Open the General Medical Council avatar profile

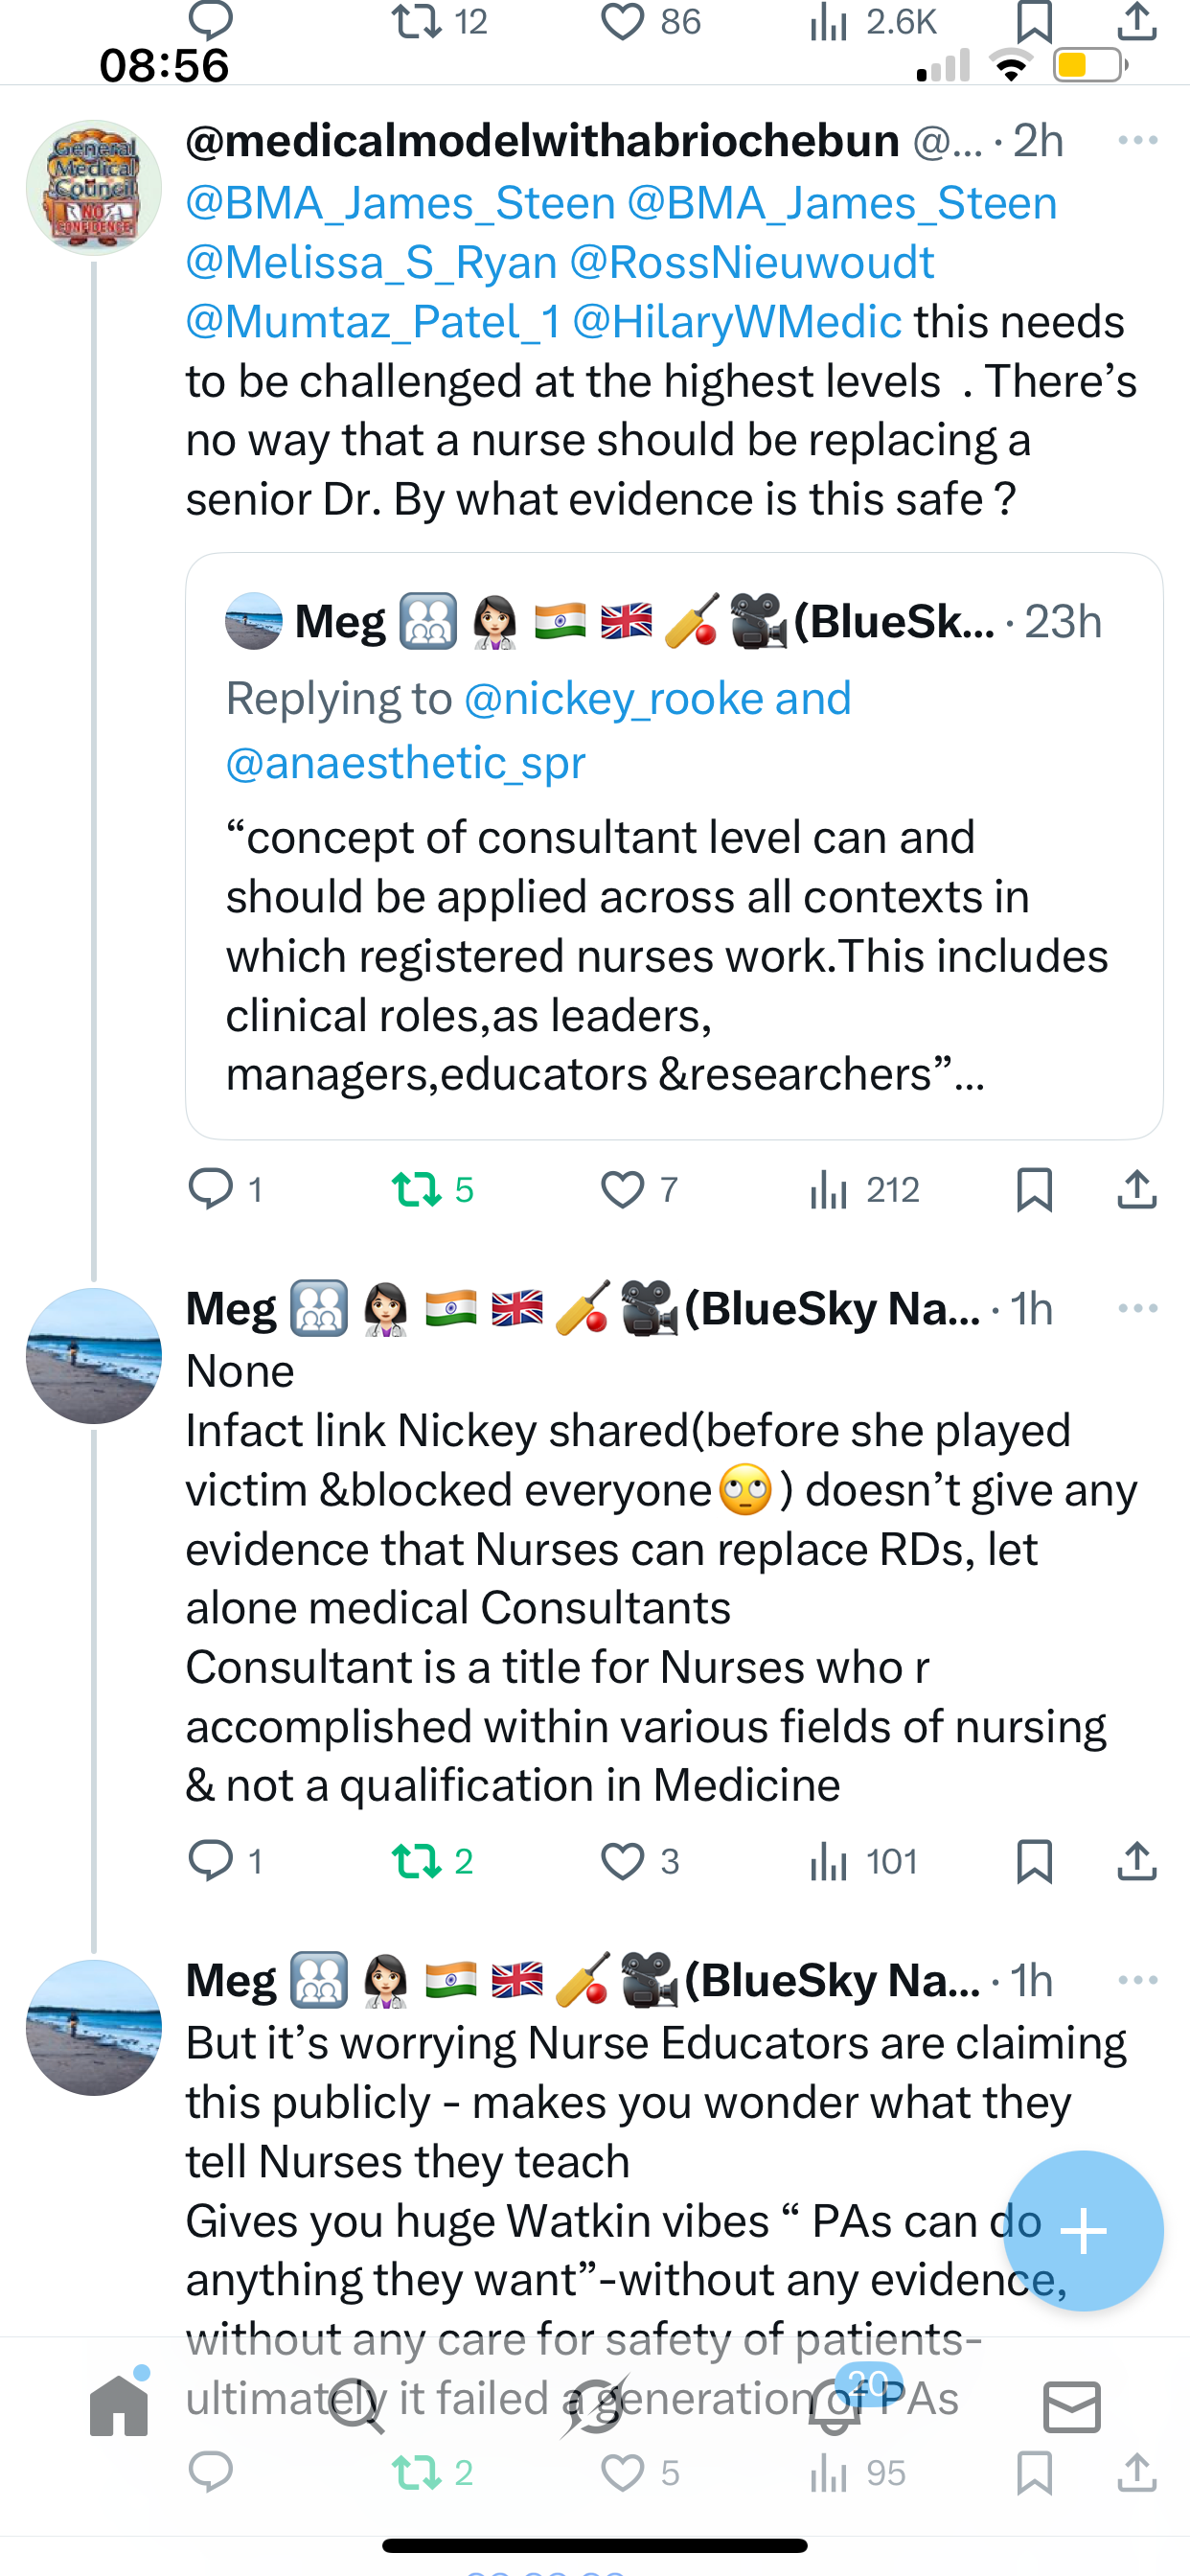tap(93, 188)
